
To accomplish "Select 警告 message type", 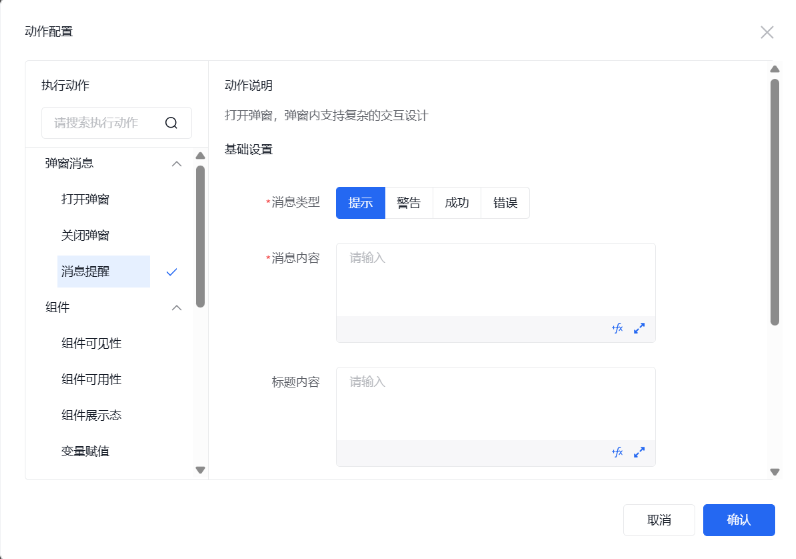I will click(x=409, y=203).
